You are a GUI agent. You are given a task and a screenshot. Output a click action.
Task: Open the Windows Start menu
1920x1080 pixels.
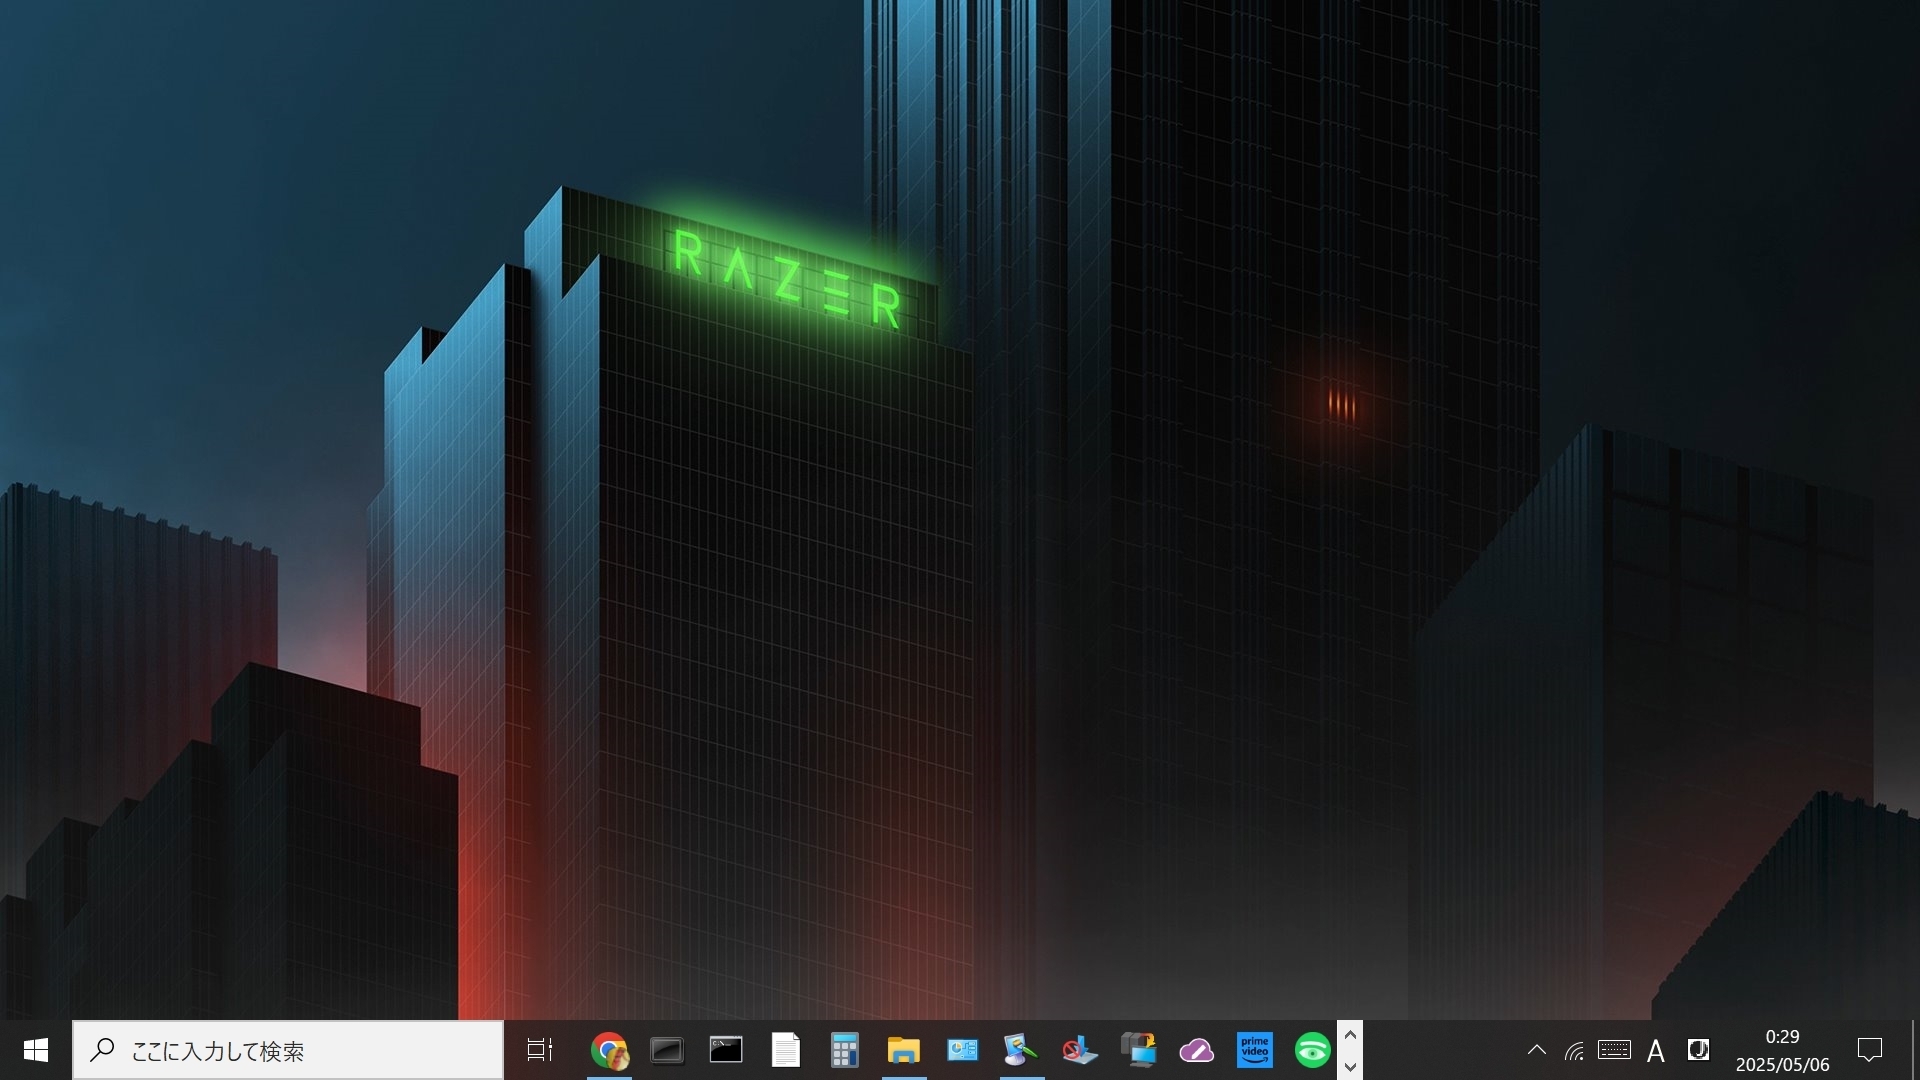[x=36, y=1050]
